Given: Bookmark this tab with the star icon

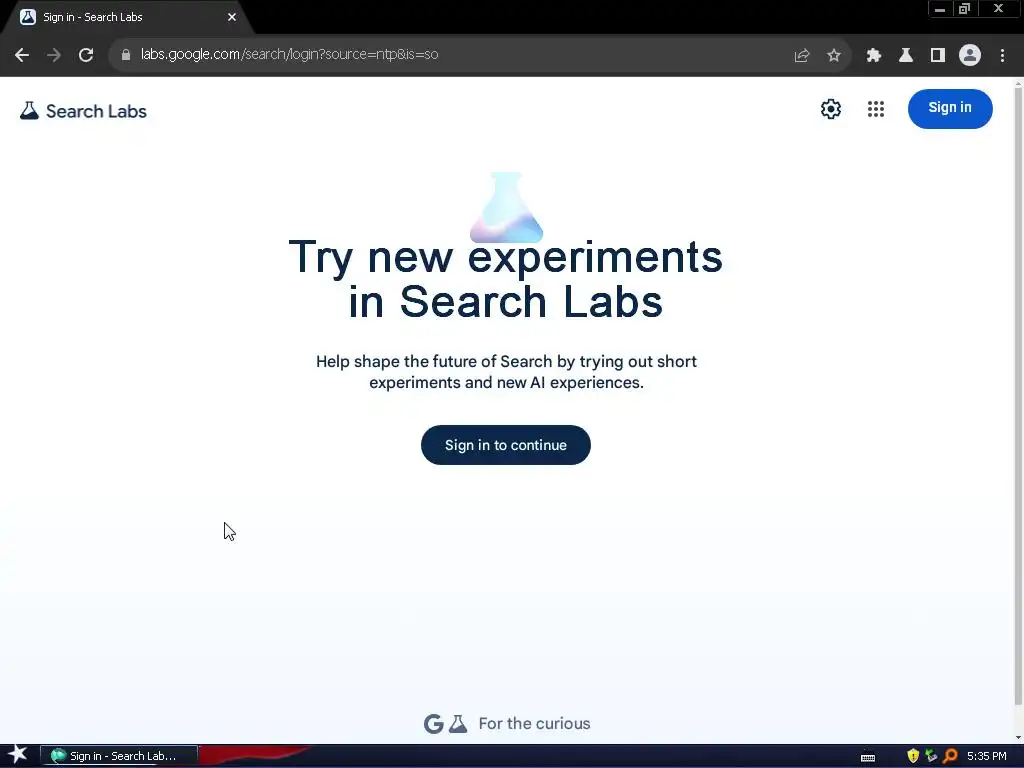Looking at the screenshot, I should coord(834,55).
